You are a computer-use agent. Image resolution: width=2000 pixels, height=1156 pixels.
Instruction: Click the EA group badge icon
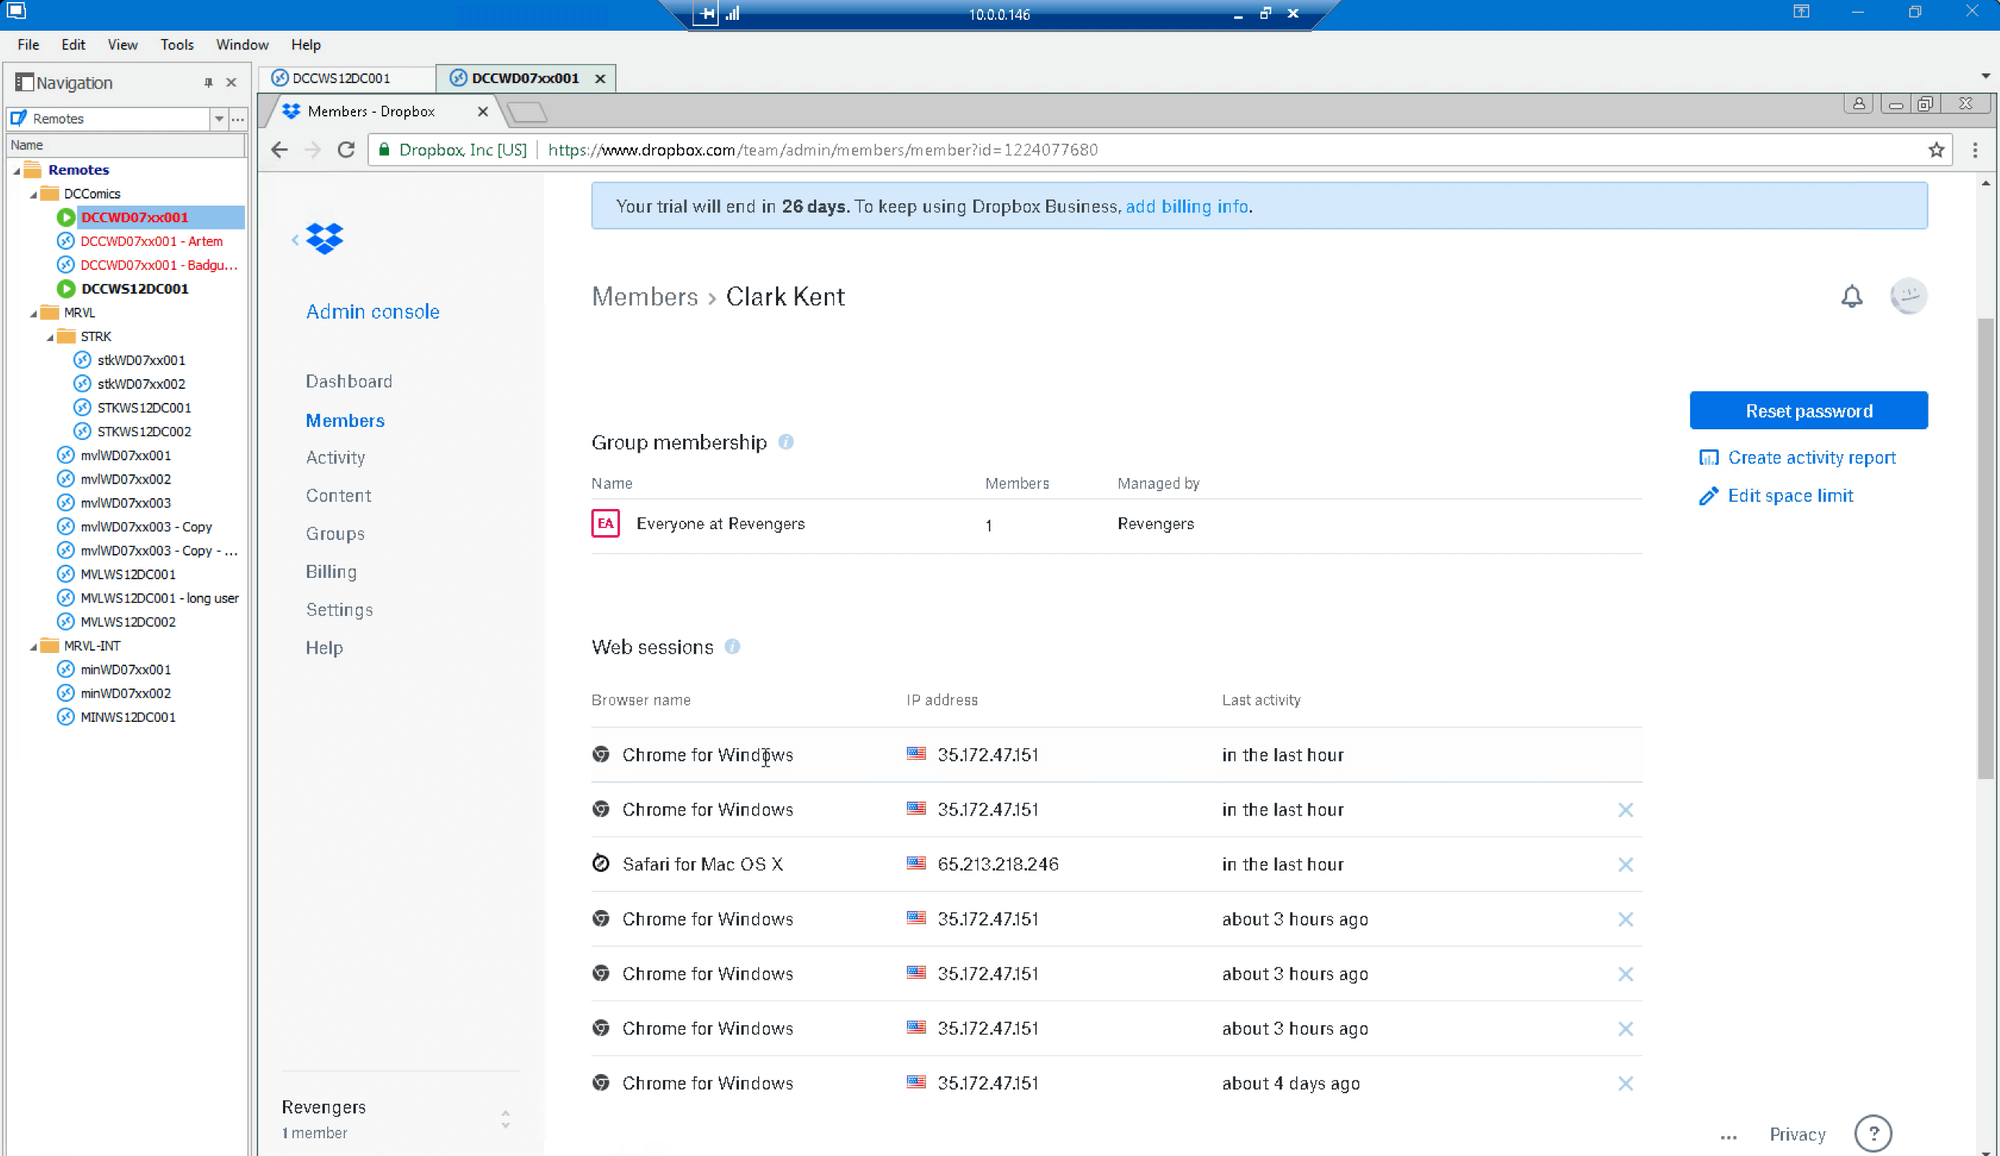pyautogui.click(x=605, y=524)
